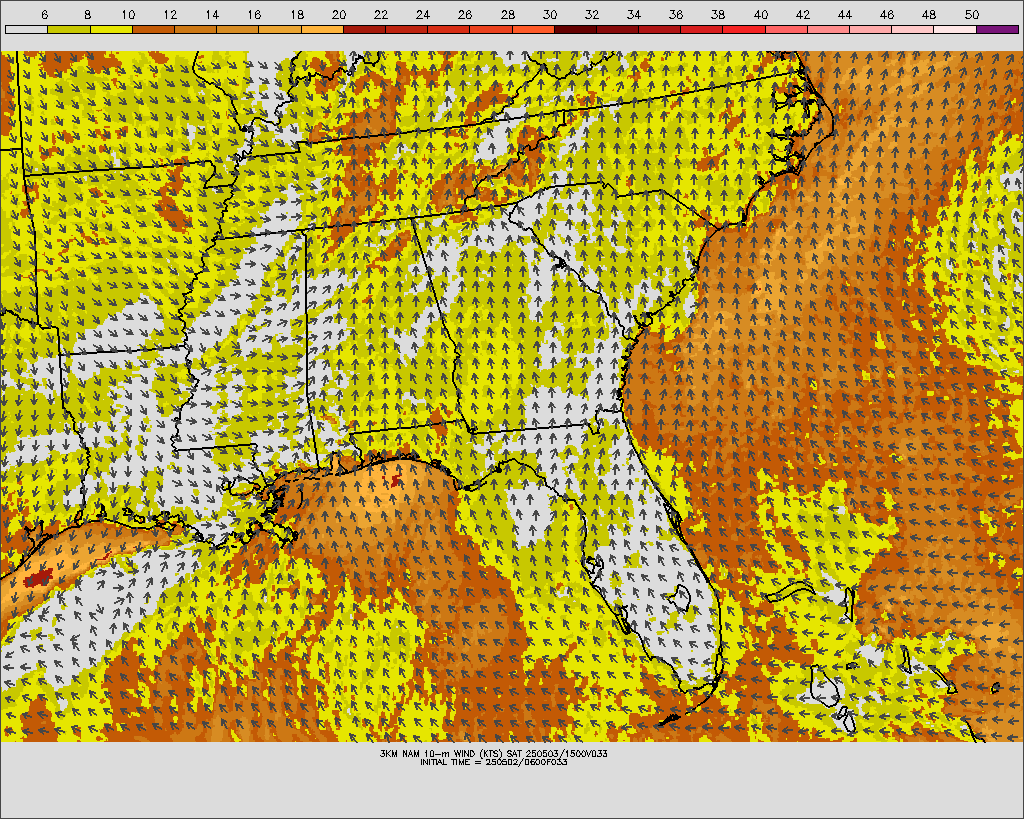The width and height of the screenshot is (1024, 819).
Task: Click the legend label 8
Action: (x=88, y=14)
